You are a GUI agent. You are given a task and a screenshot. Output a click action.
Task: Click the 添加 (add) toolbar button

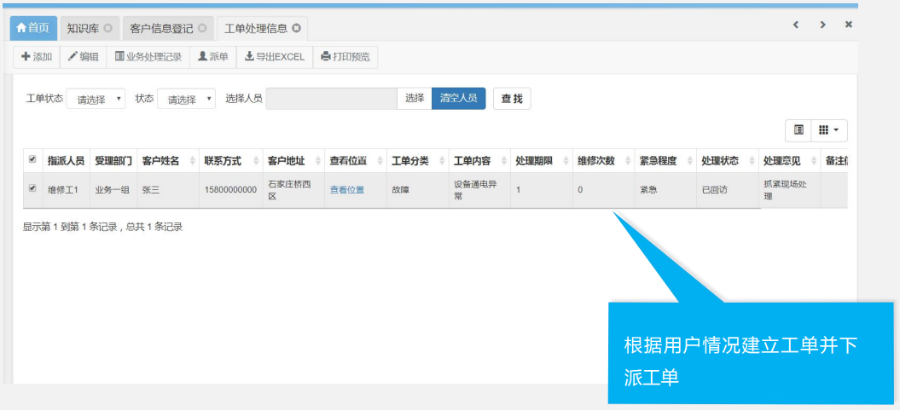pyautogui.click(x=37, y=57)
